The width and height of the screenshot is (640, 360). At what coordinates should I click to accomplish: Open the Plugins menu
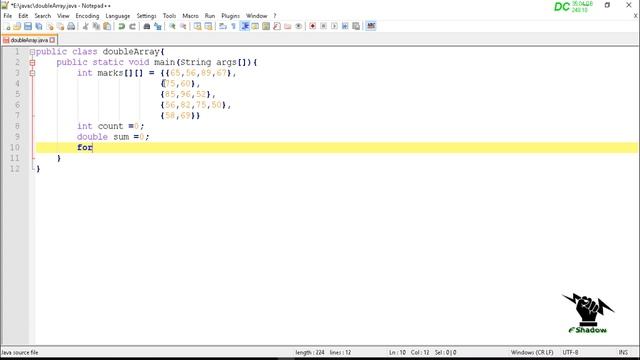pos(231,16)
